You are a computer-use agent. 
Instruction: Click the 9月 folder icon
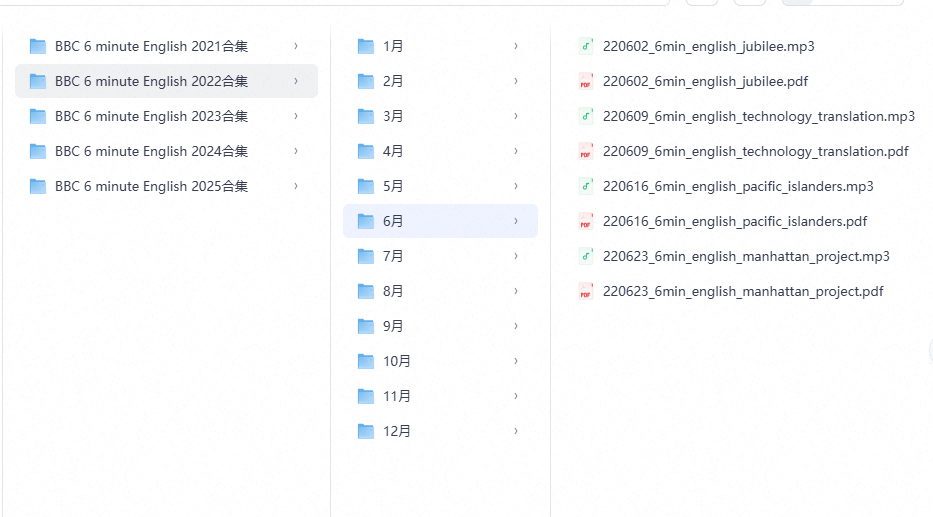(365, 327)
